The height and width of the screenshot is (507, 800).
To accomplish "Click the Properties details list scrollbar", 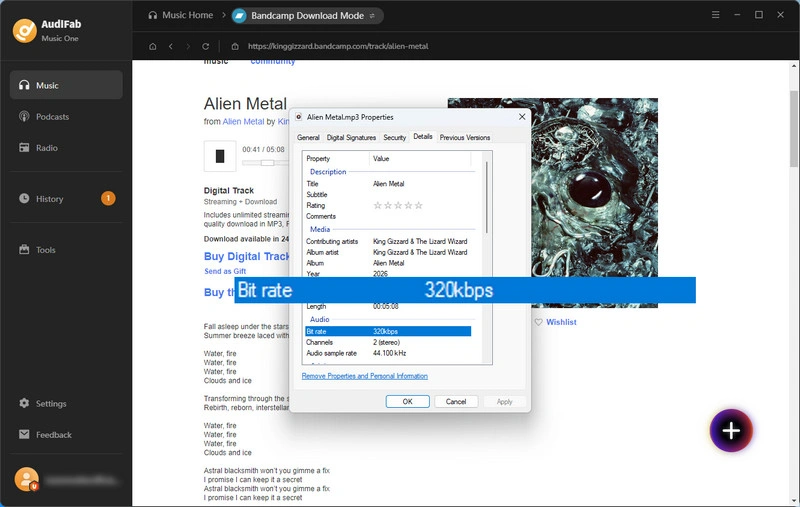I will (487, 197).
